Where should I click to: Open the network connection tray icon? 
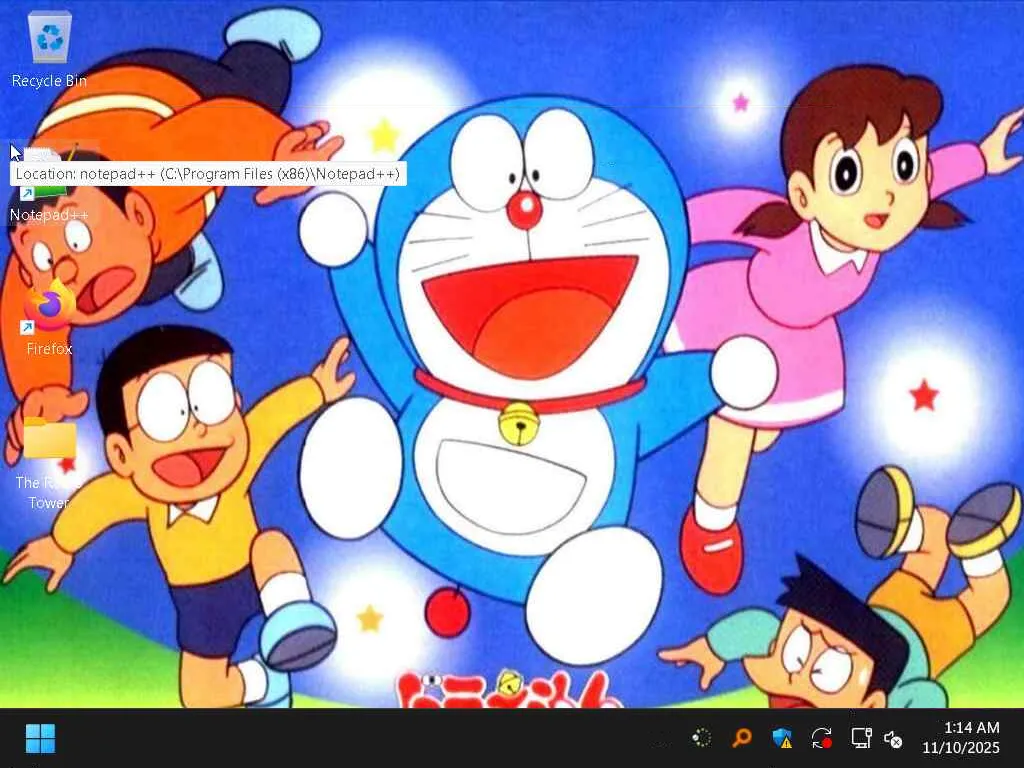(x=861, y=738)
